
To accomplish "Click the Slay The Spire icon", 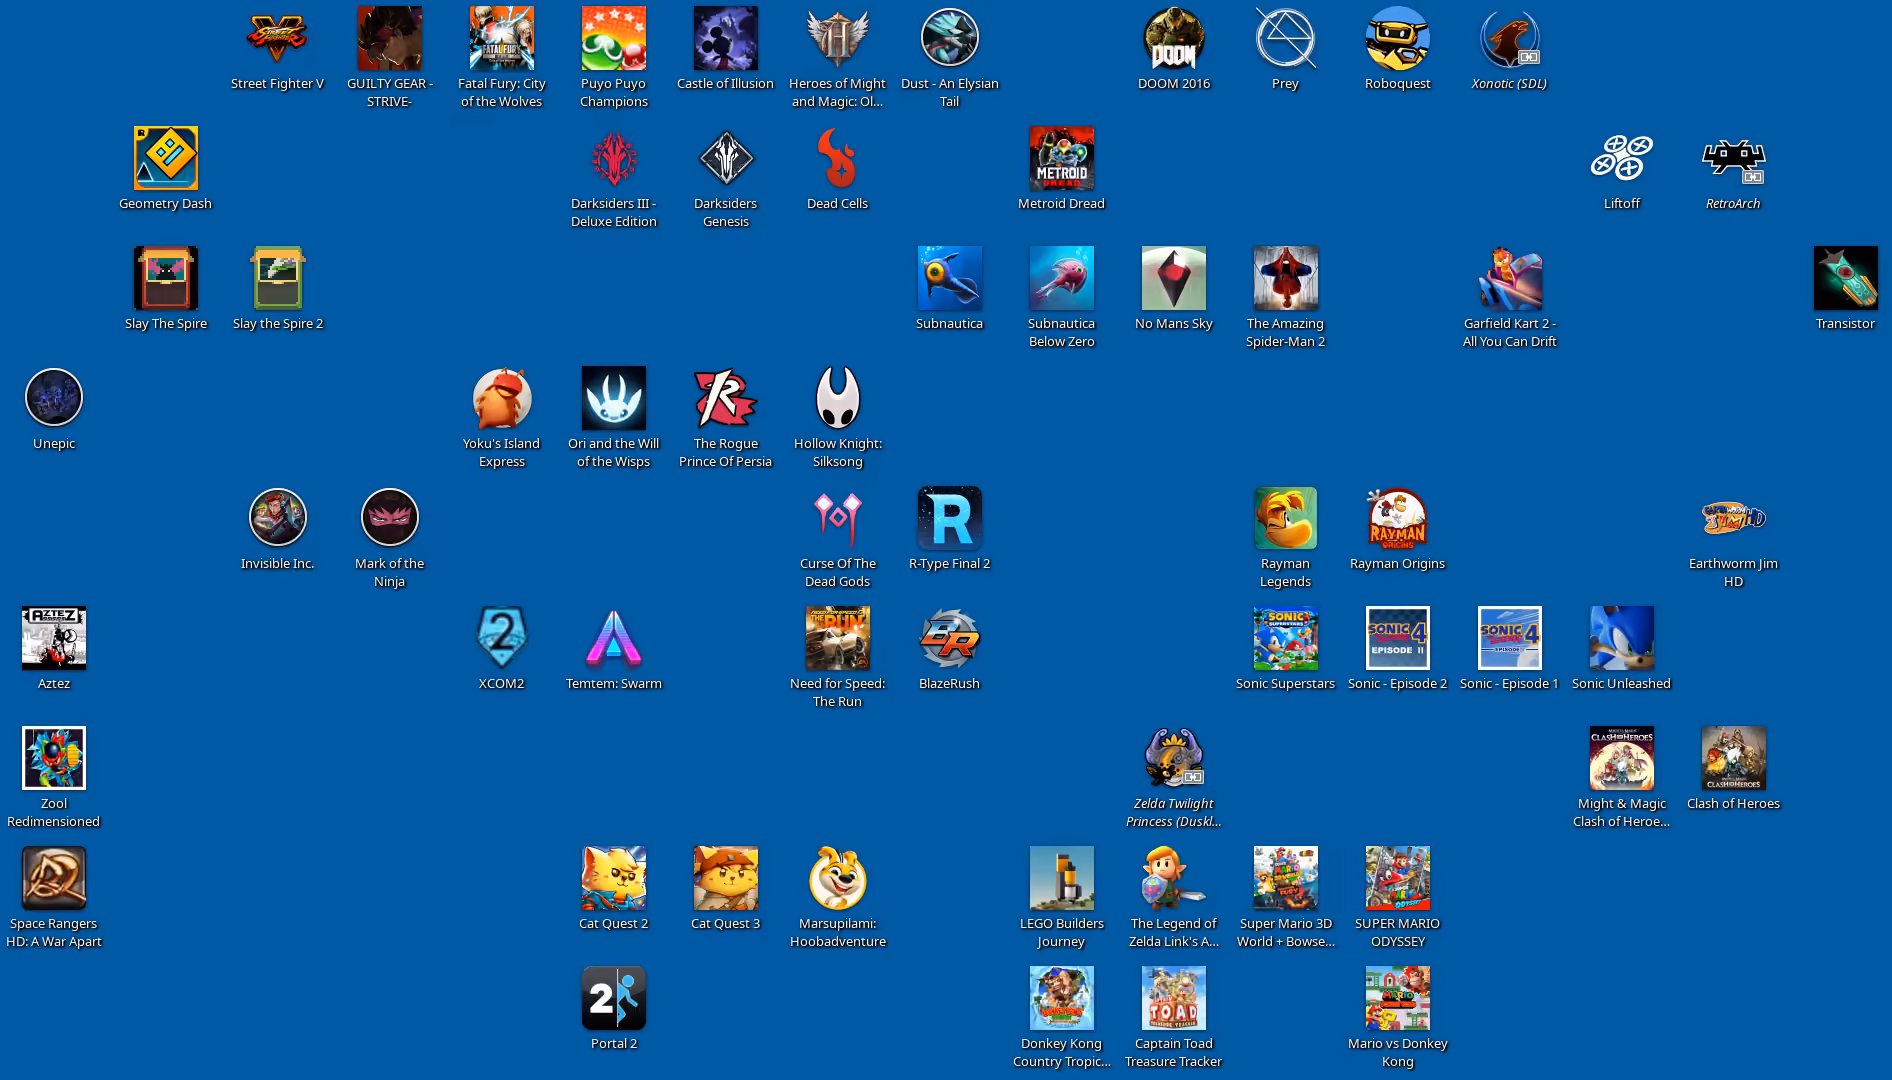I will pyautogui.click(x=165, y=278).
